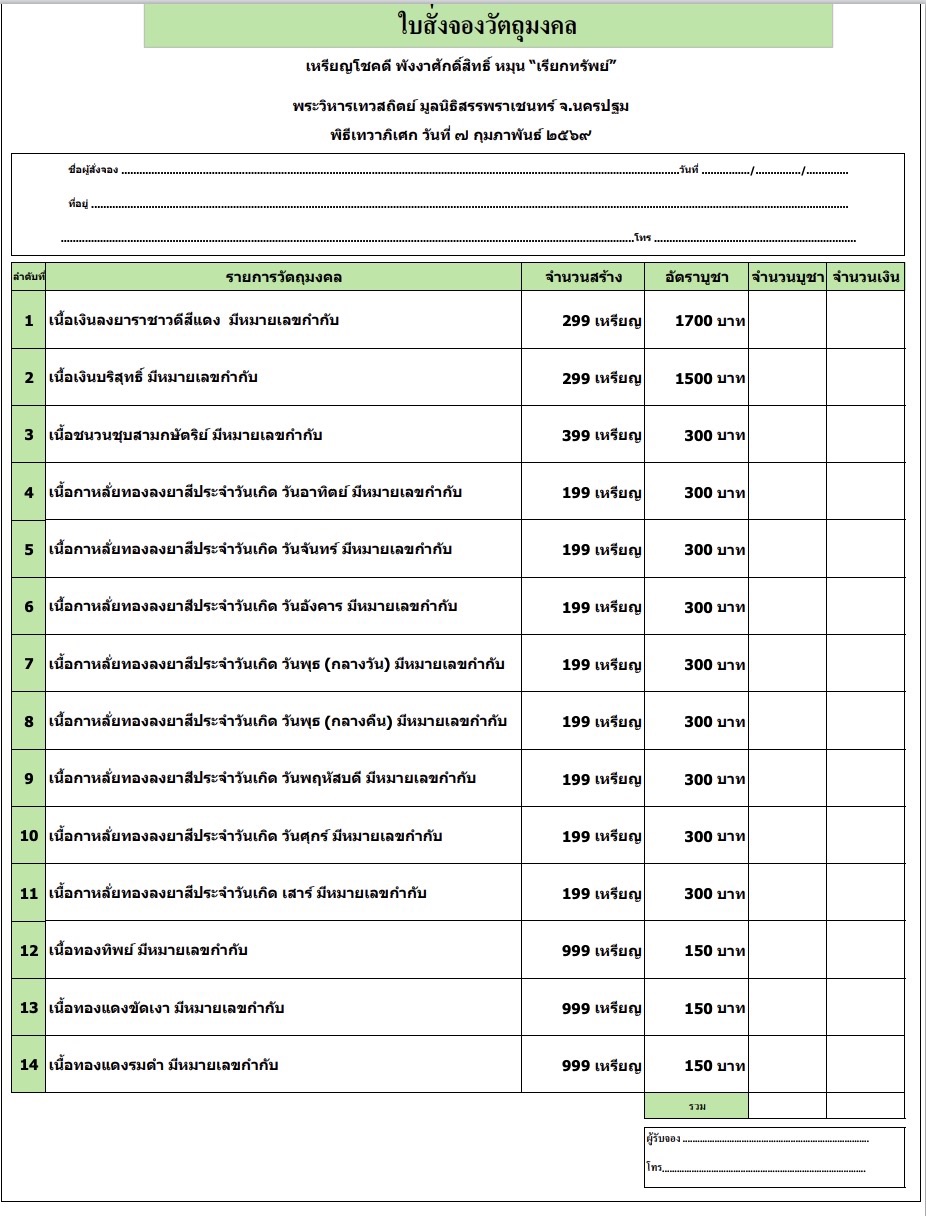The height and width of the screenshot is (1216, 926).
Task: Click the จำนวนบูชา cell for item 1
Action: pyautogui.click(x=787, y=320)
